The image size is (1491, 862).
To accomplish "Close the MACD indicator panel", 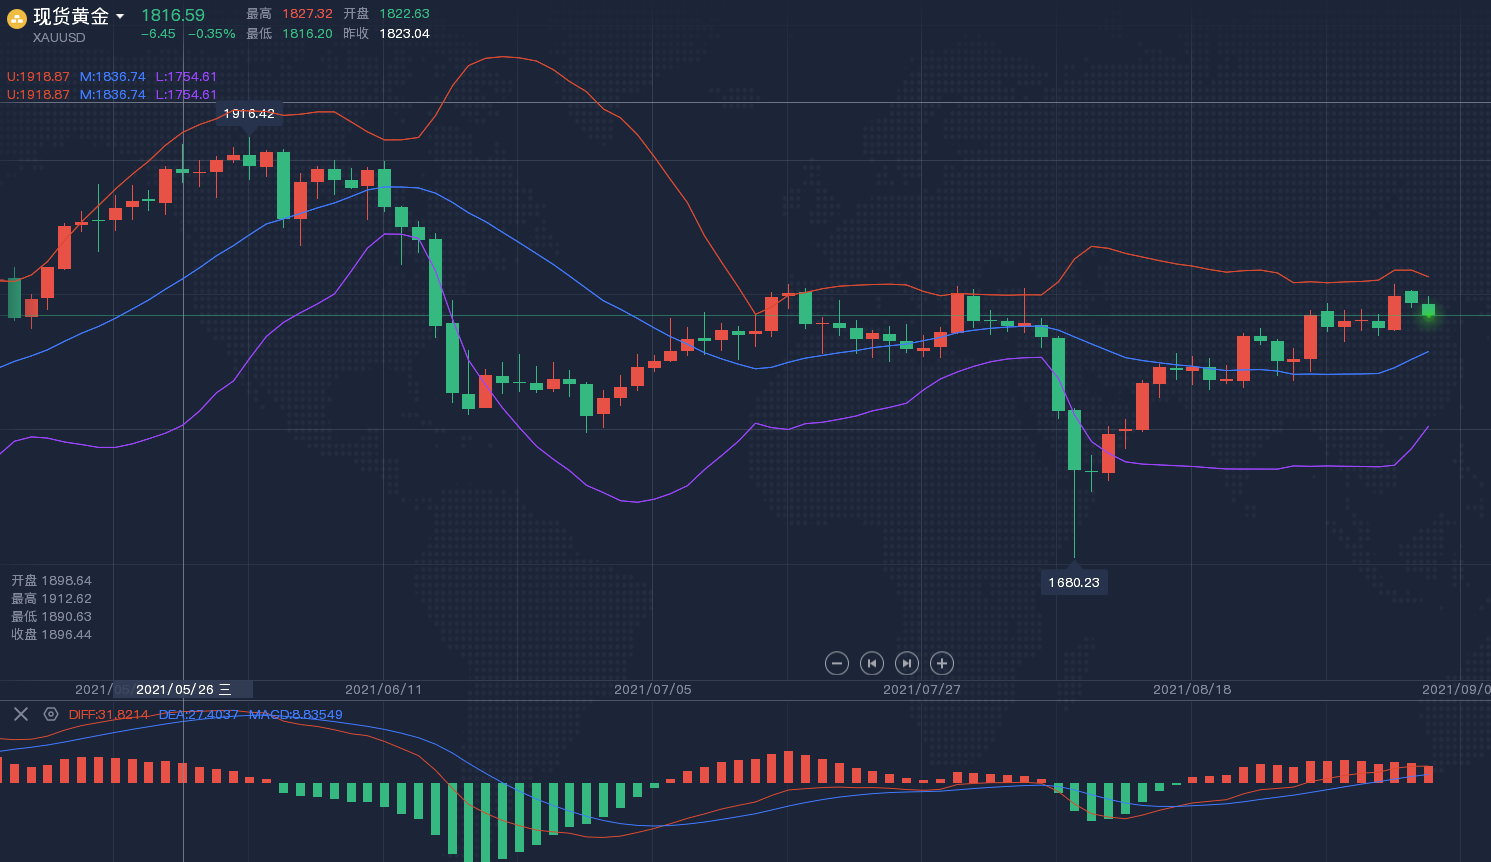I will click(20, 714).
